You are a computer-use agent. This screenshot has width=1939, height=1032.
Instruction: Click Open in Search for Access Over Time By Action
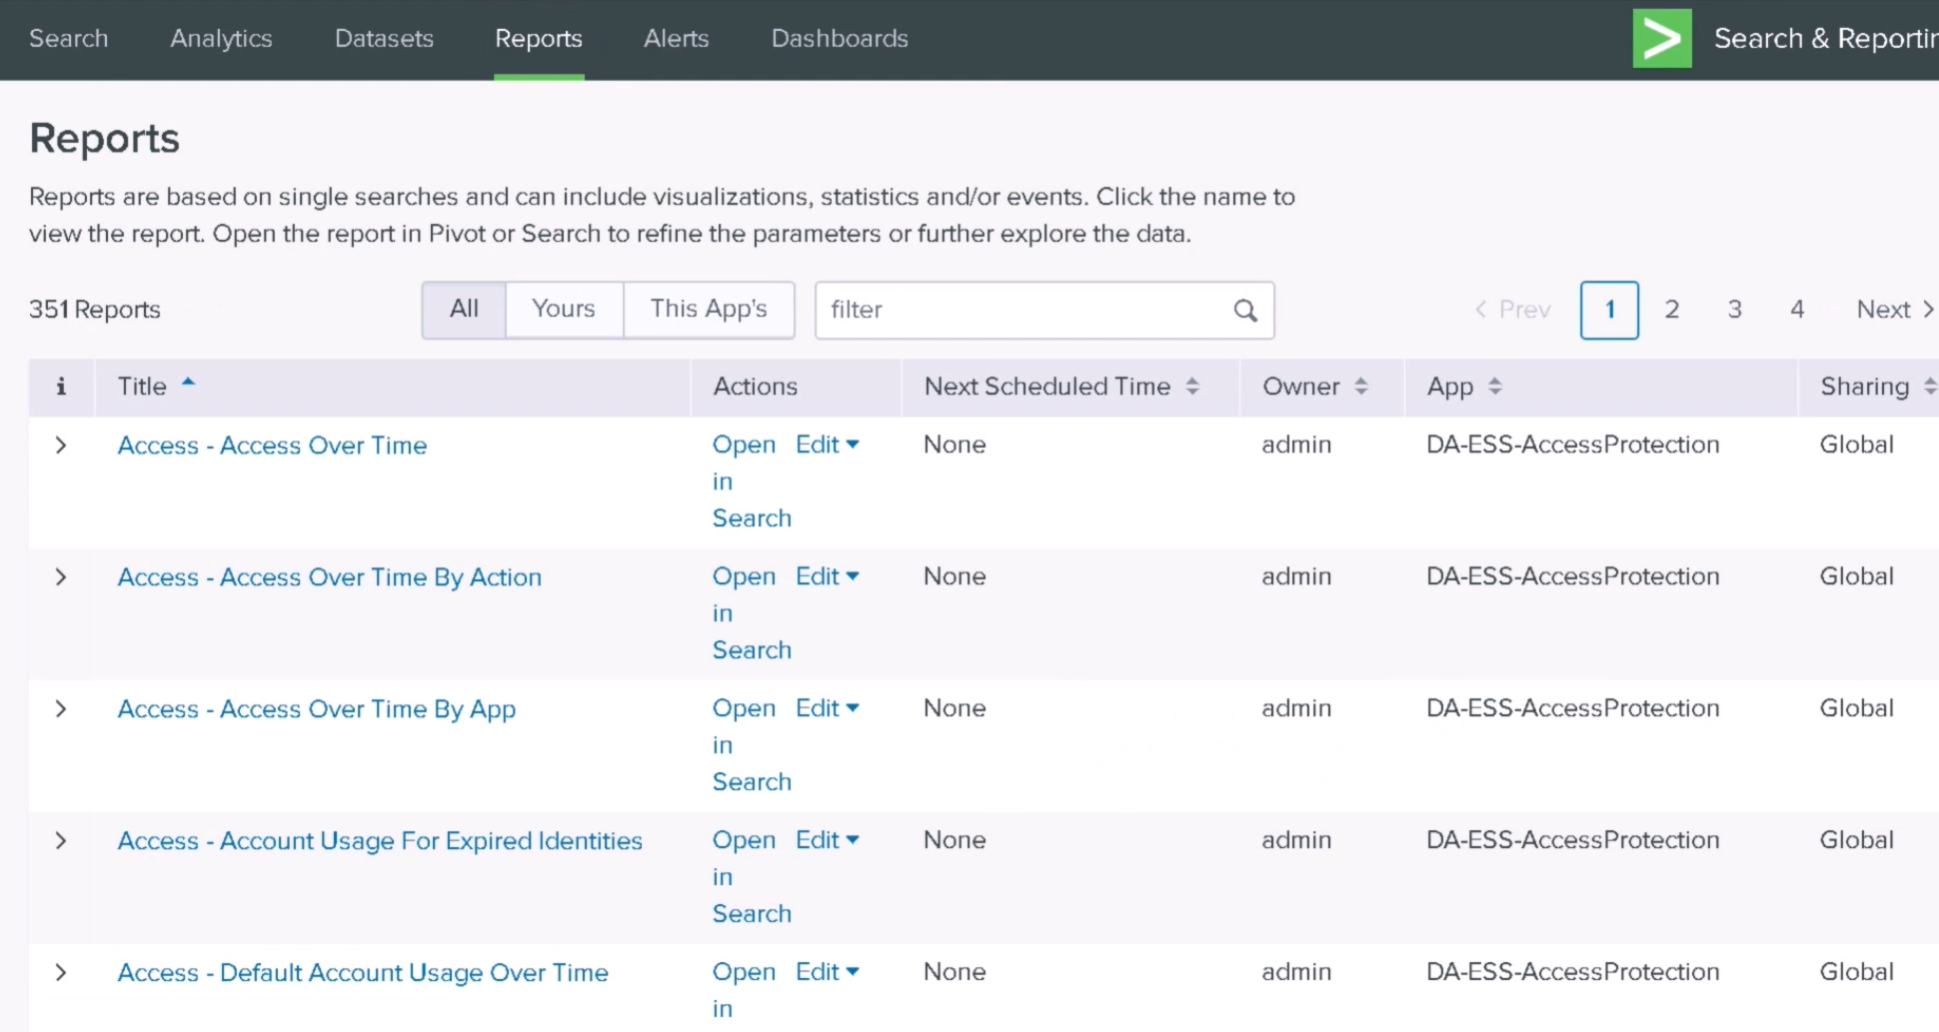click(x=752, y=613)
